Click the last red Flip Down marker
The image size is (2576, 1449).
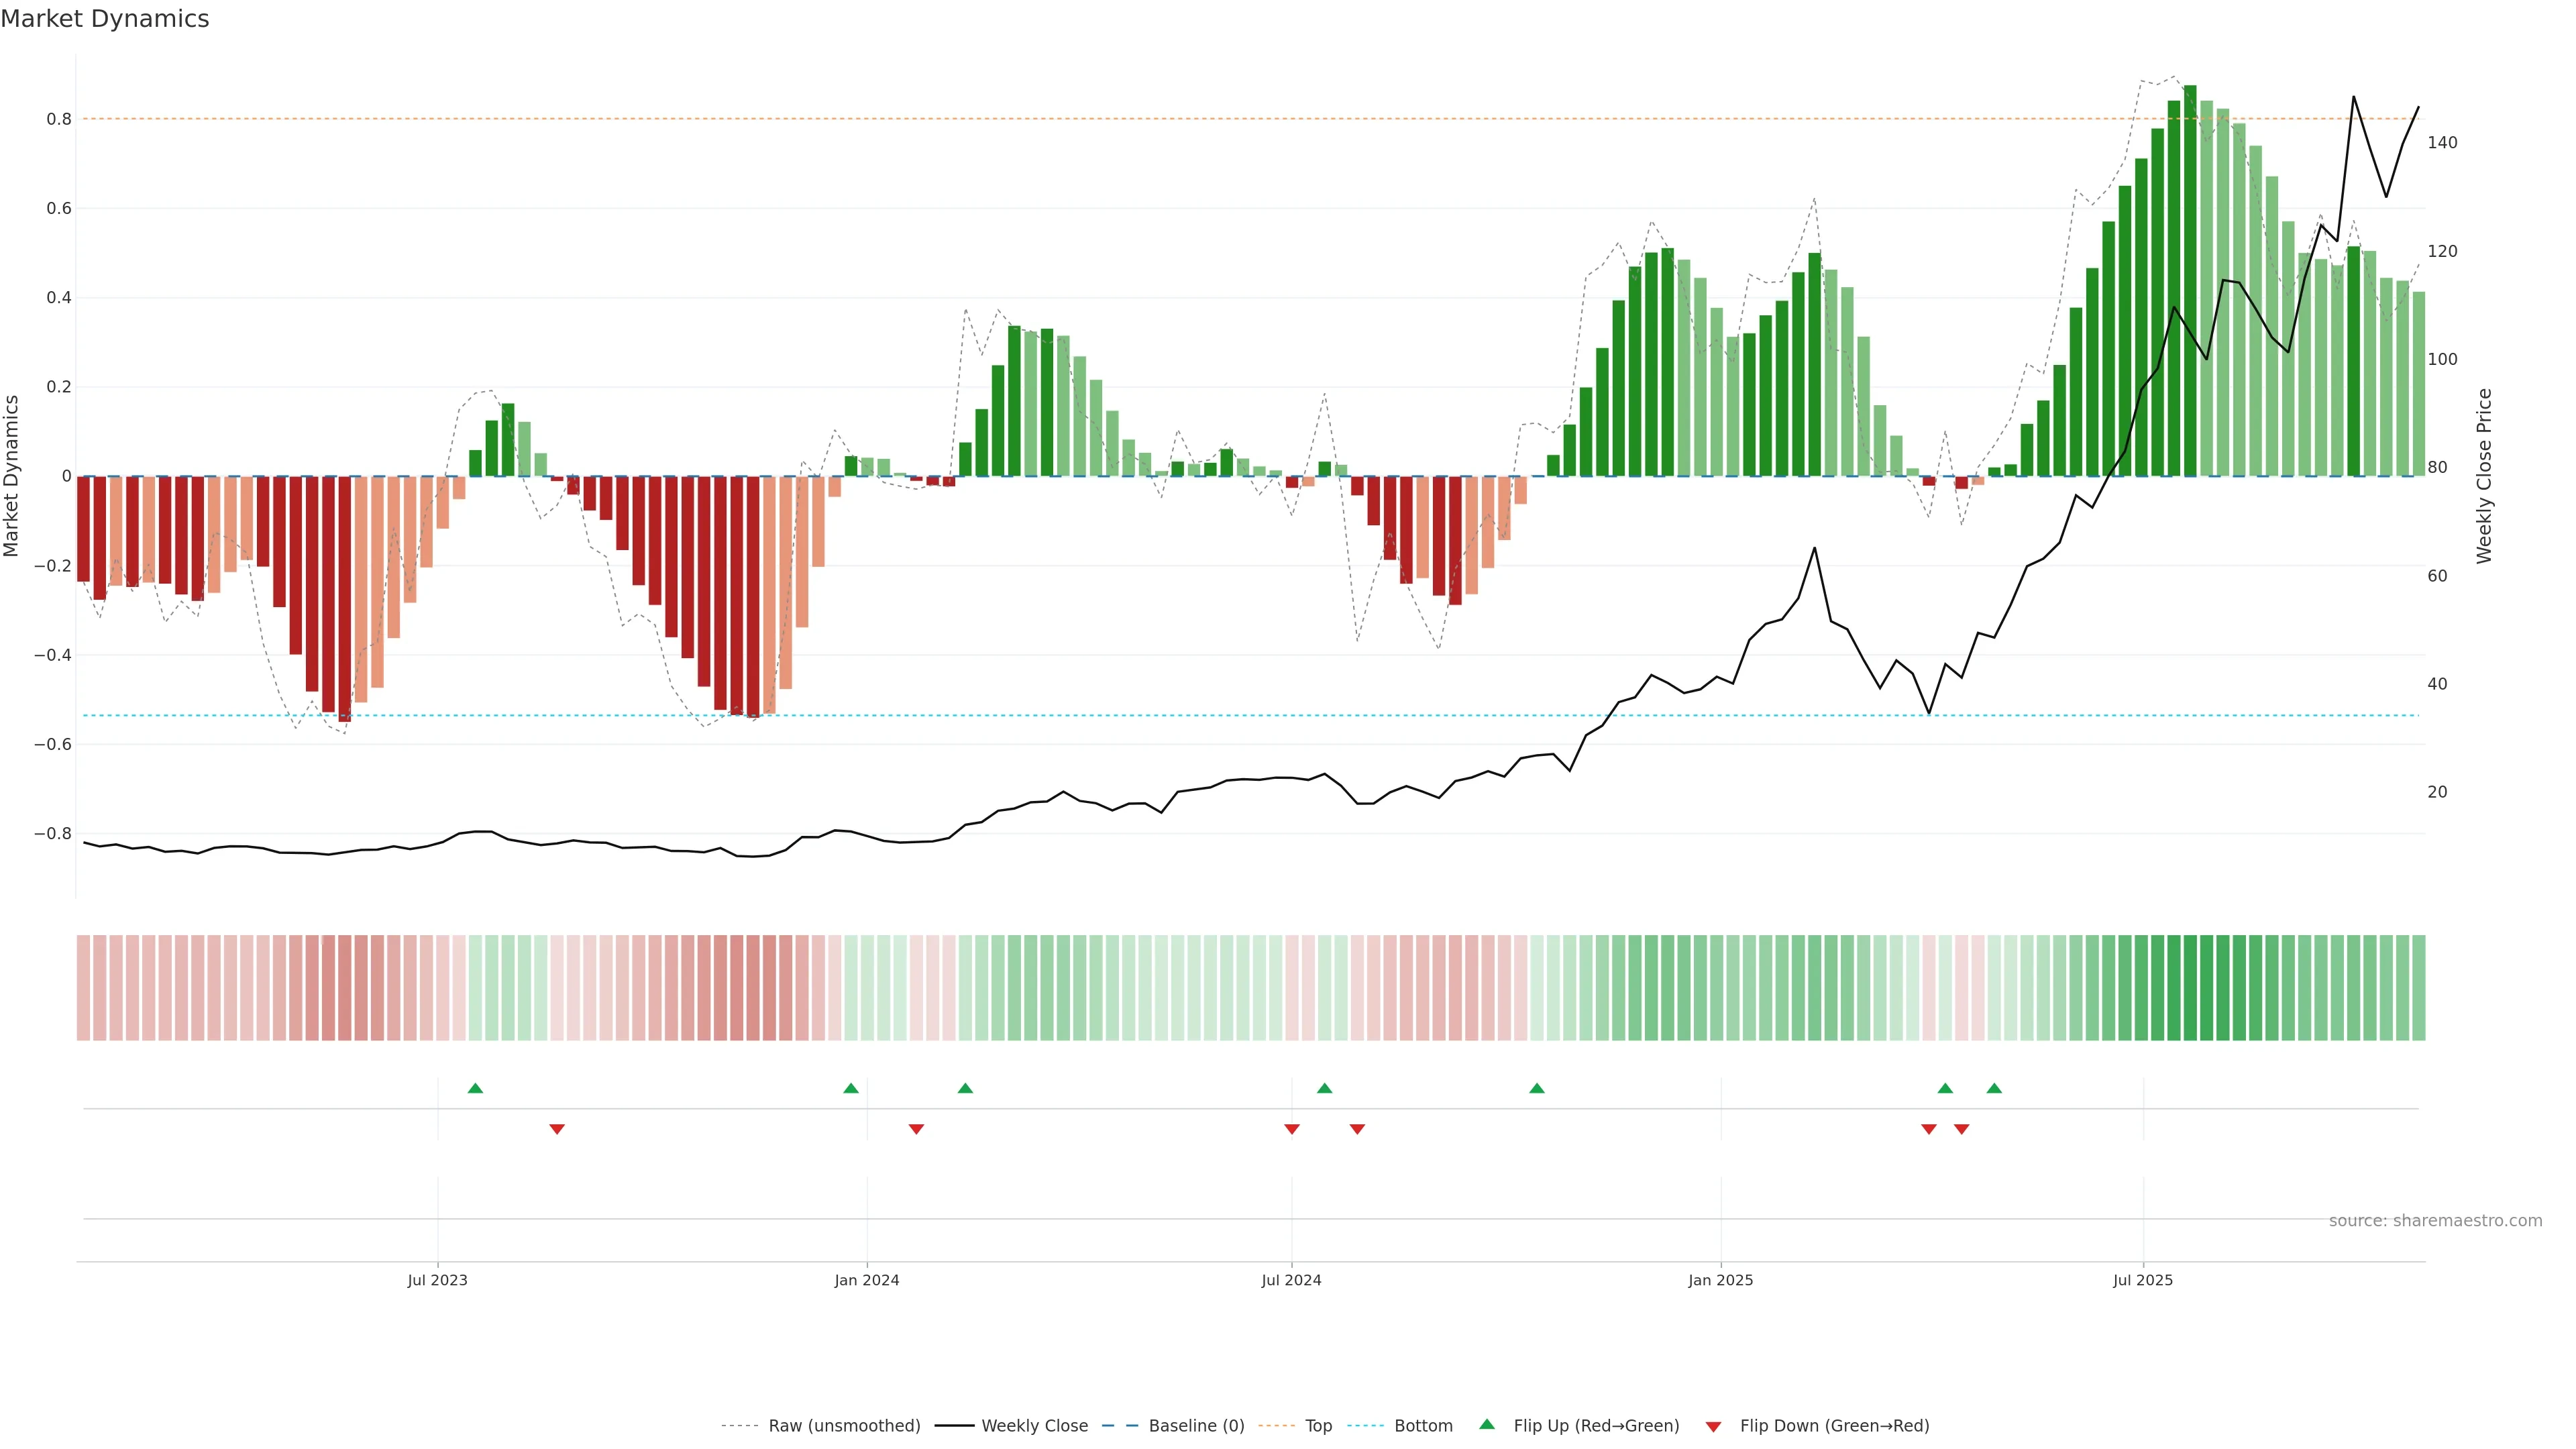click(x=1961, y=1129)
